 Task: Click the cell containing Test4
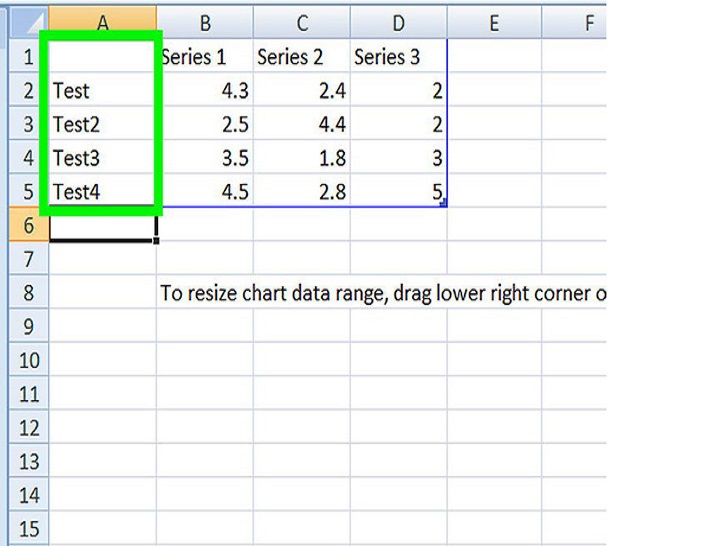pyautogui.click(x=102, y=192)
